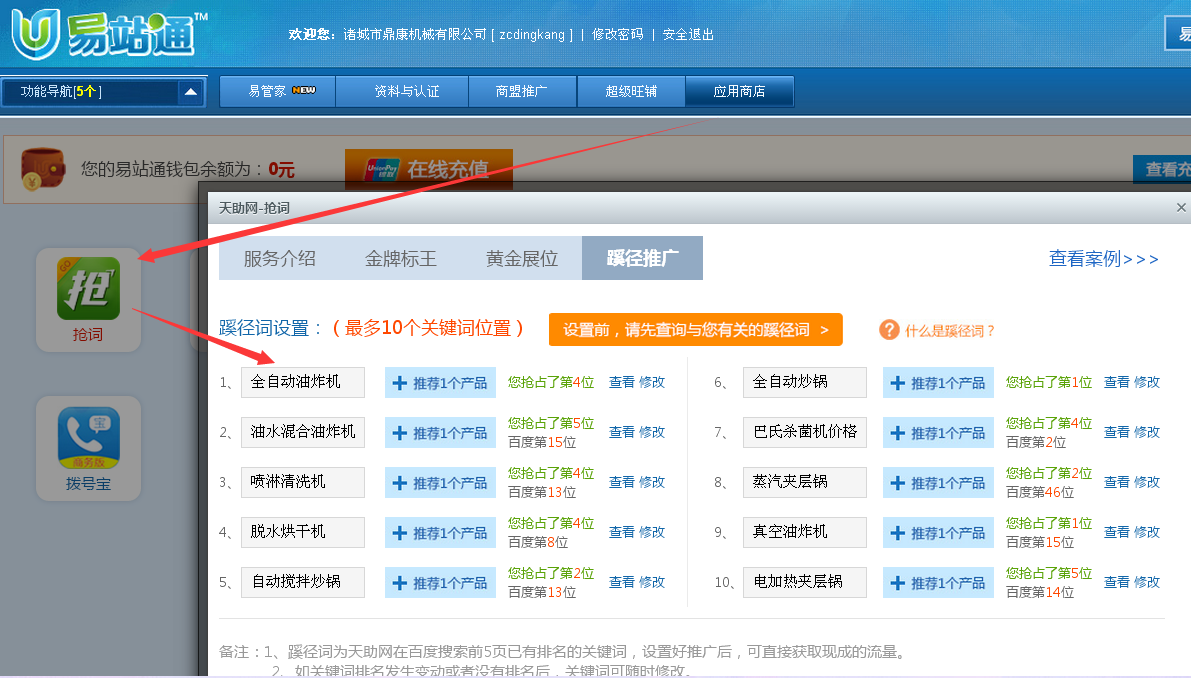Open the 服务介绍 tab
The width and height of the screenshot is (1191, 678).
tap(279, 258)
